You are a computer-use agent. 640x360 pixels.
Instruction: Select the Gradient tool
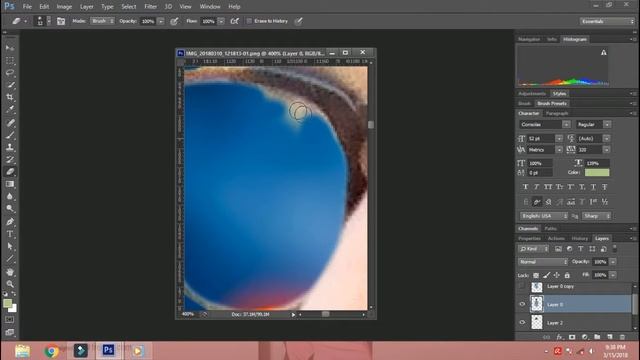(10, 184)
